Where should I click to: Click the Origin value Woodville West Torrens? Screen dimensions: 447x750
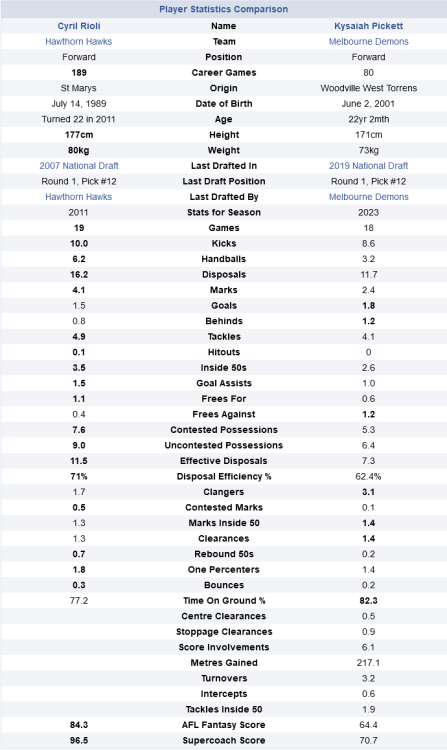[x=369, y=88]
